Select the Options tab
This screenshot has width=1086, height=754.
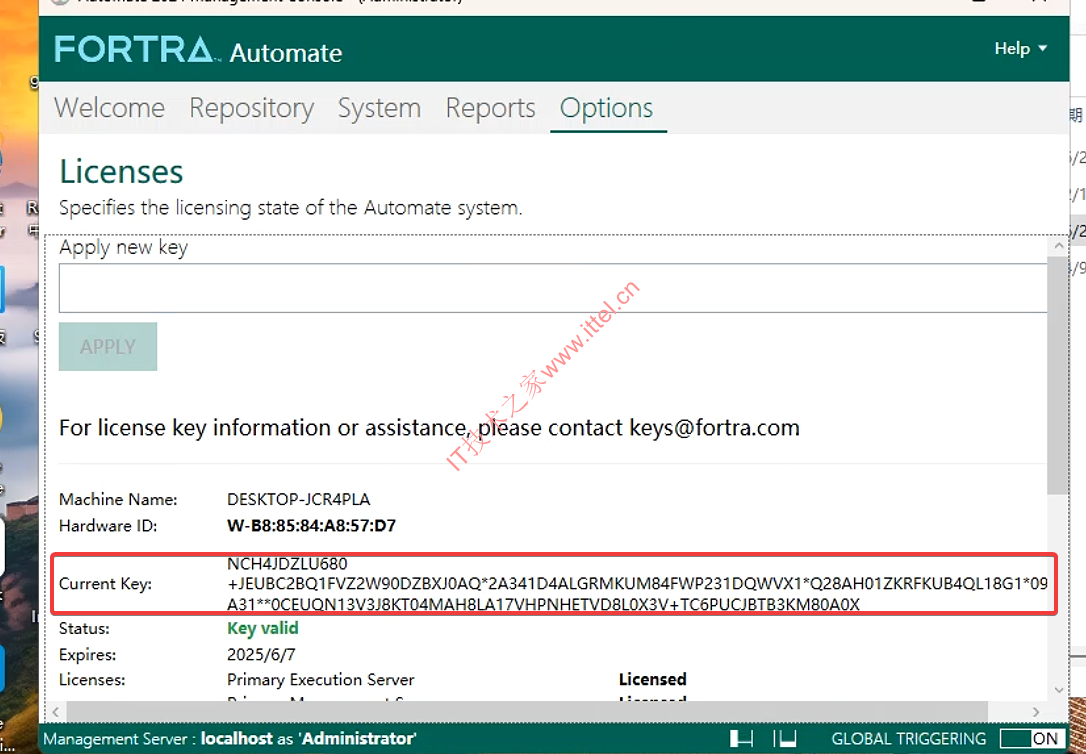tap(607, 108)
